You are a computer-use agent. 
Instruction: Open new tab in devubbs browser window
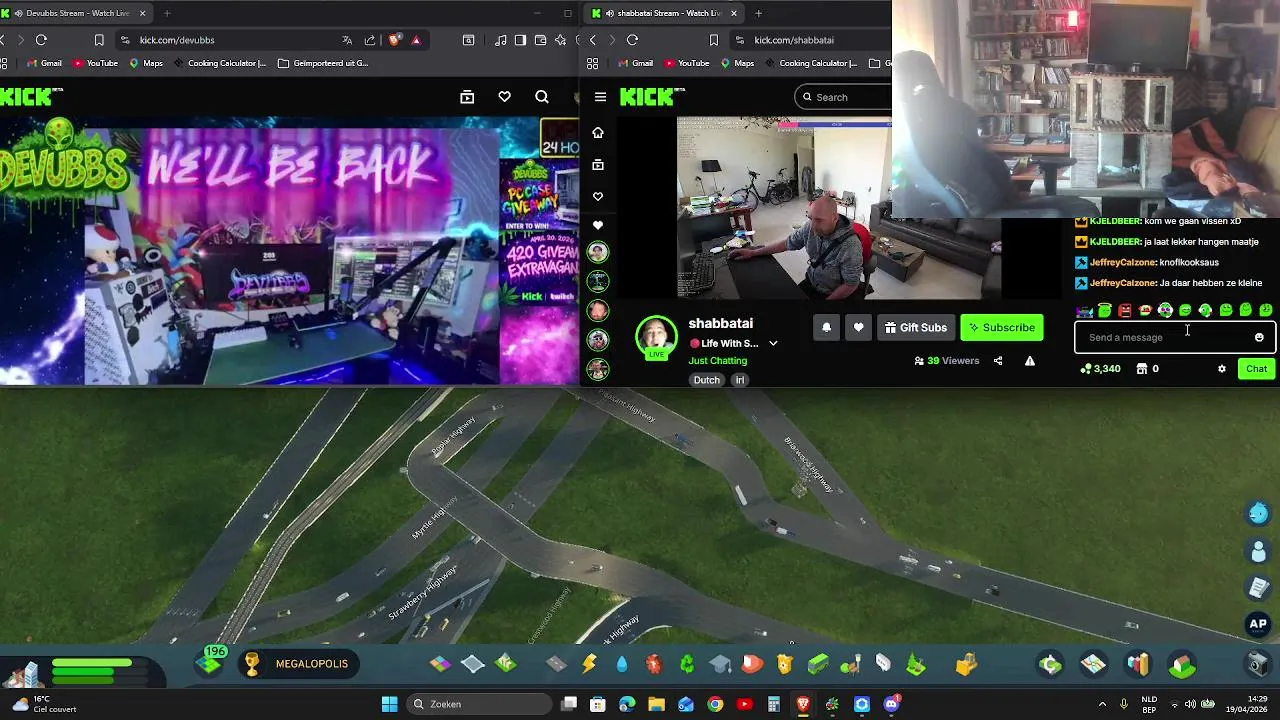pos(166,13)
